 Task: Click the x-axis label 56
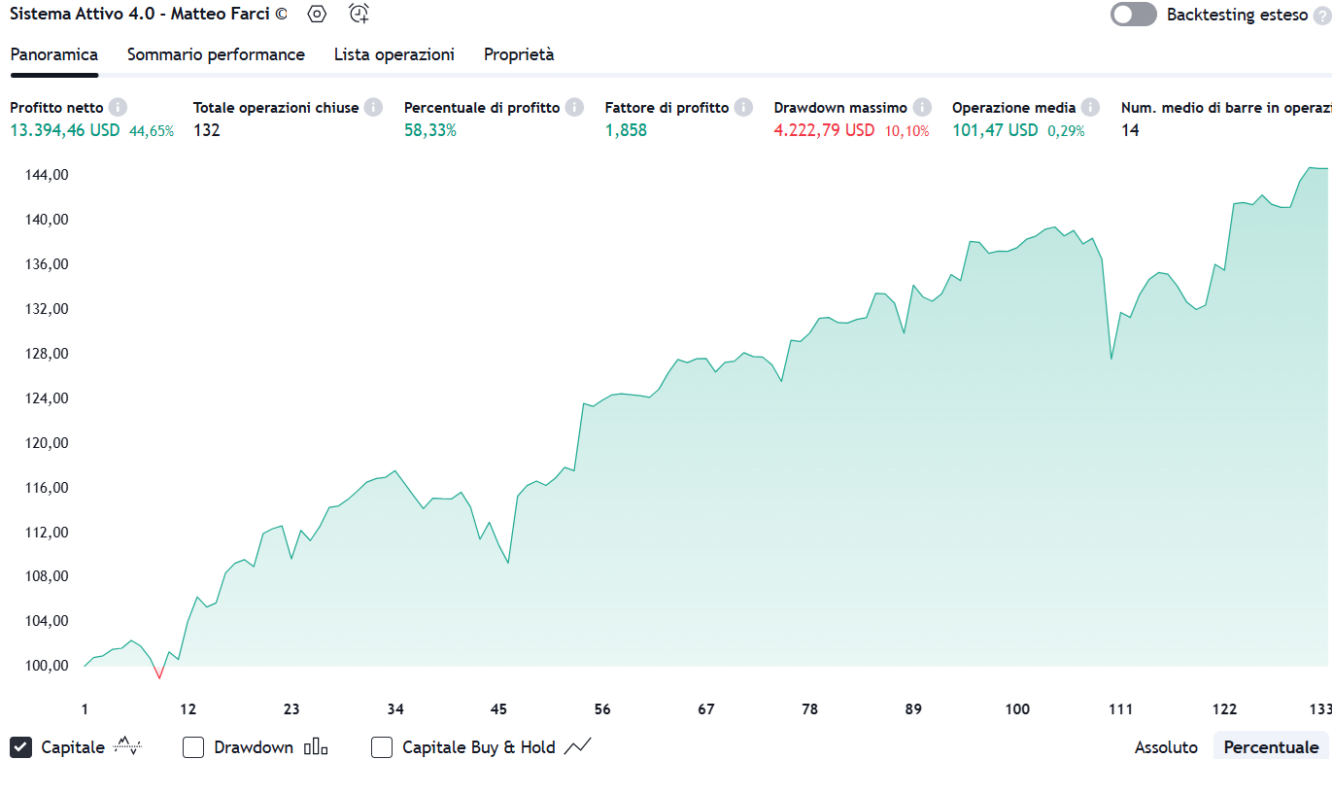pyautogui.click(x=602, y=709)
